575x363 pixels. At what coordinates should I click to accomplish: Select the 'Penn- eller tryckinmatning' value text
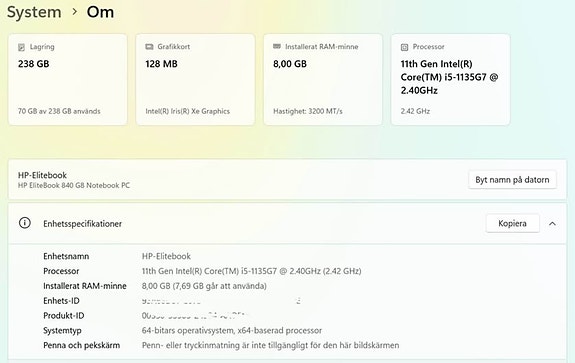pyautogui.click(x=270, y=345)
